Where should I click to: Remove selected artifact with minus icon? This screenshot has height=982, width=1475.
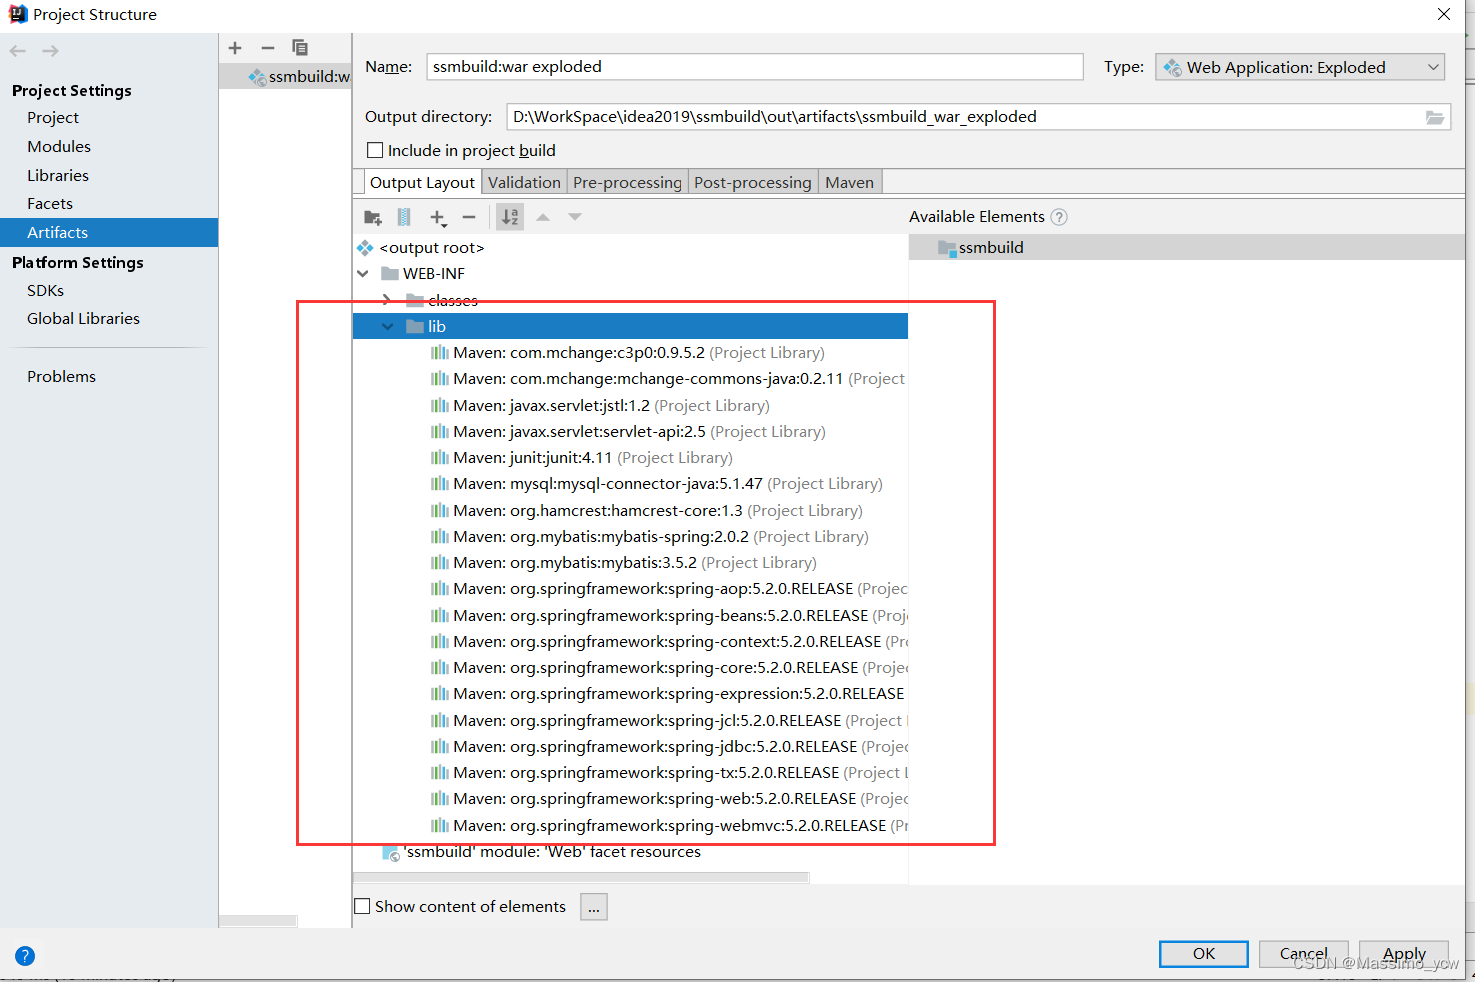tap(267, 48)
